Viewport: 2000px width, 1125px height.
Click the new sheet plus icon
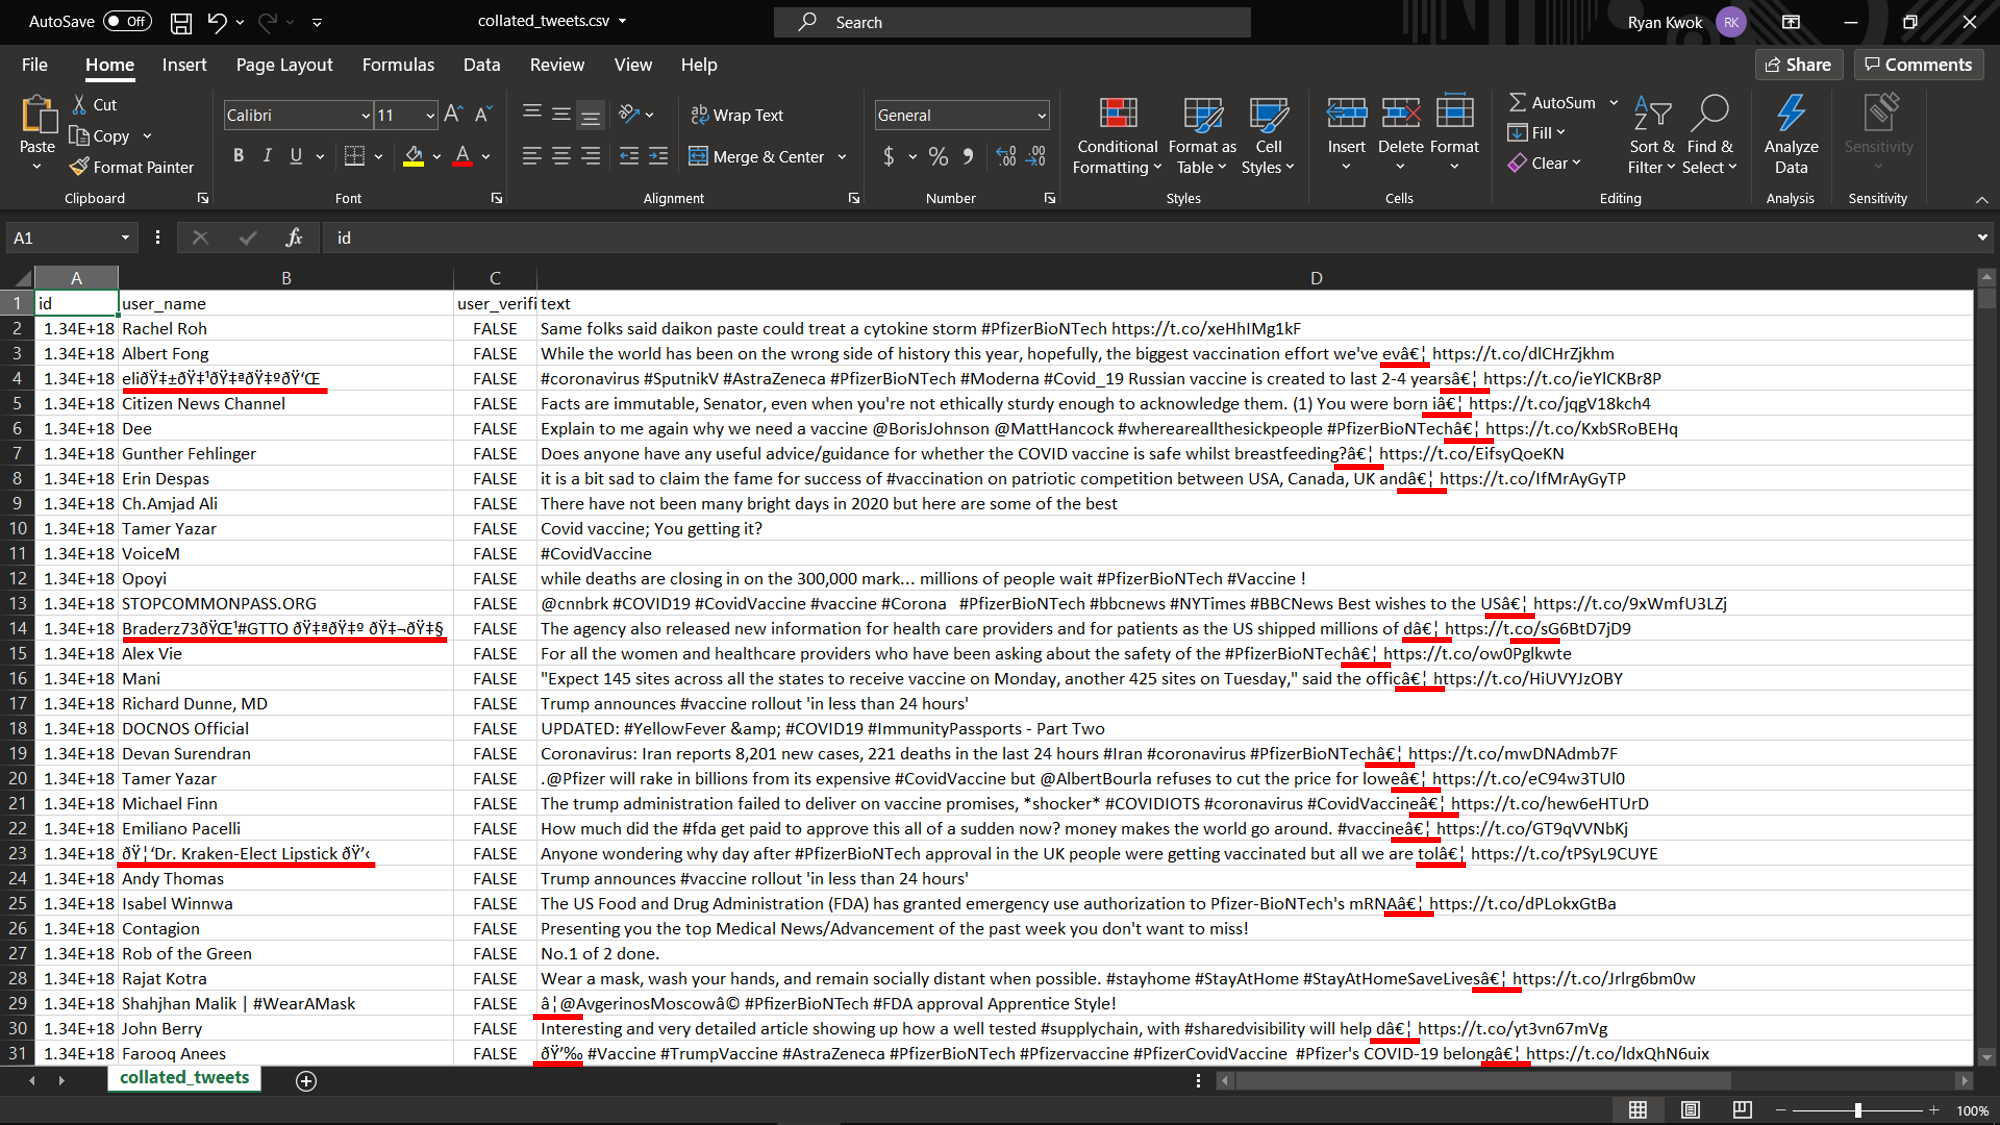coord(306,1080)
